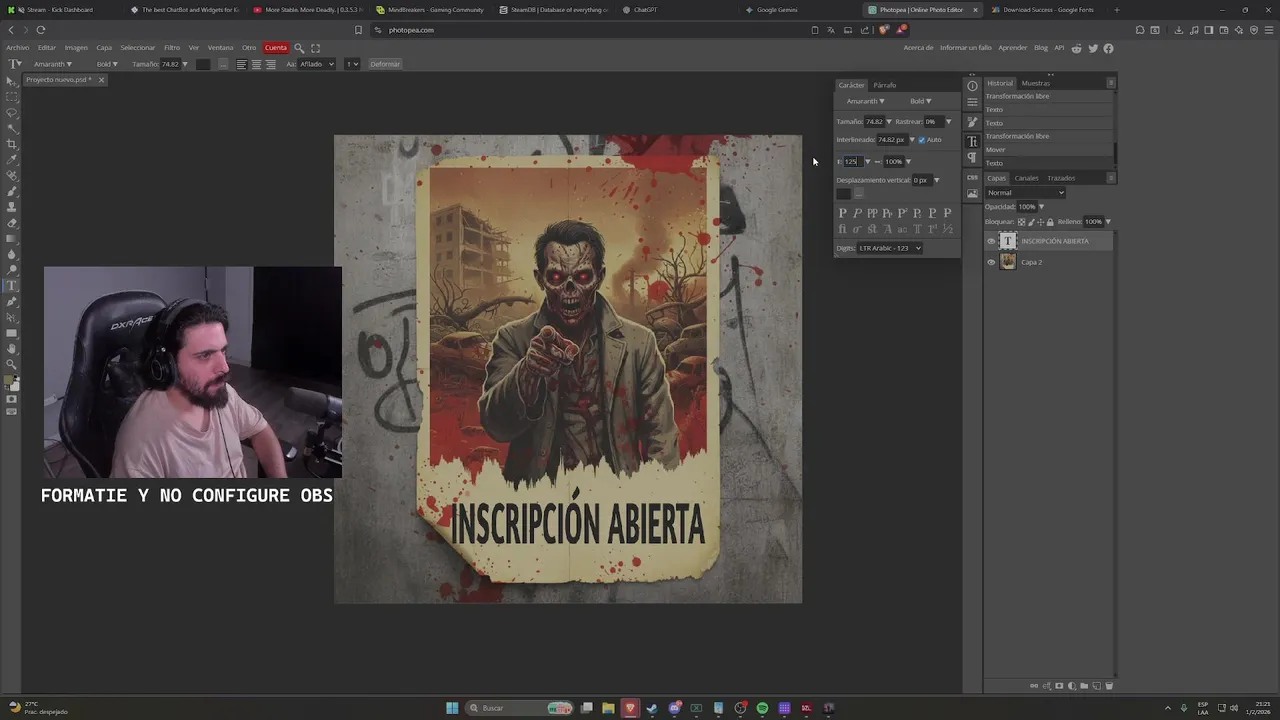1280x720 pixels.
Task: Select the Magic Wand tool
Action: (x=12, y=128)
